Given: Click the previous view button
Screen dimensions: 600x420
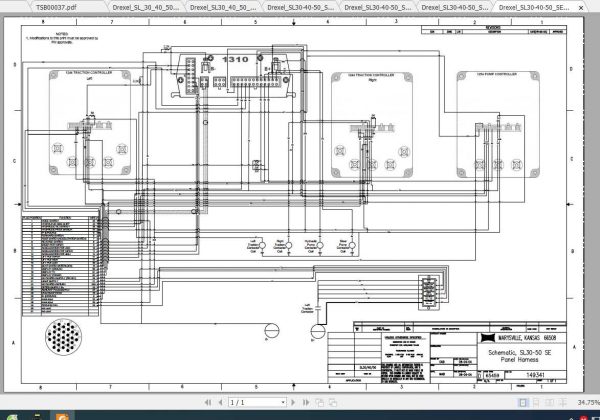Looking at the screenshot, I should (320, 402).
